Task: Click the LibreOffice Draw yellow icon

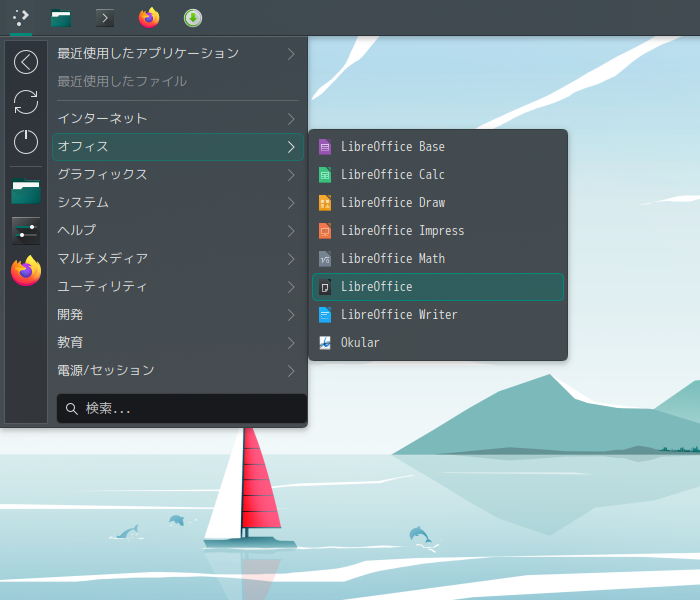Action: coord(325,203)
